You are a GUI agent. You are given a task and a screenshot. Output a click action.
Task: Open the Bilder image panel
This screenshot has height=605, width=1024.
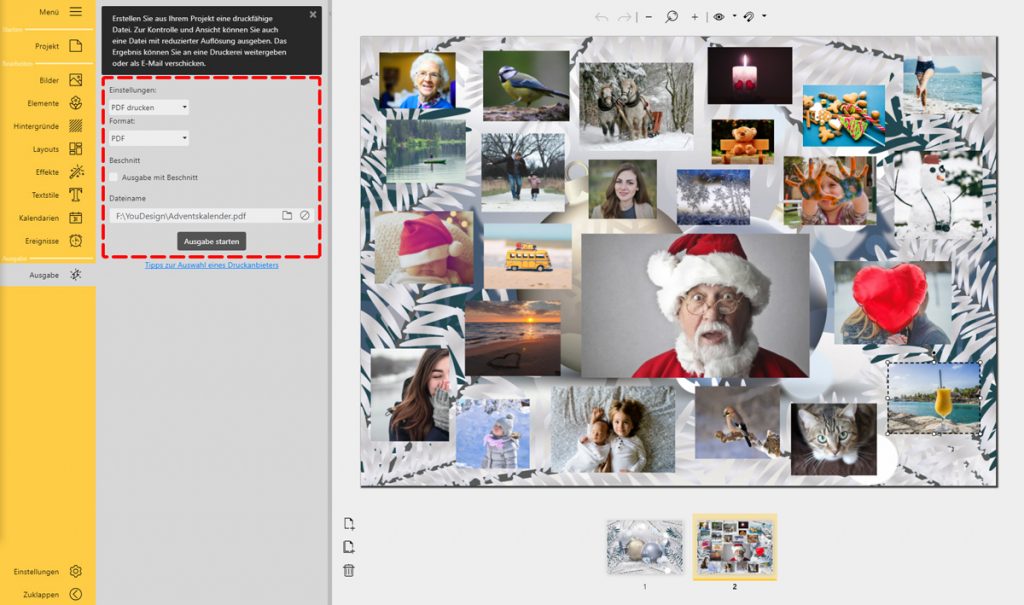click(x=75, y=80)
